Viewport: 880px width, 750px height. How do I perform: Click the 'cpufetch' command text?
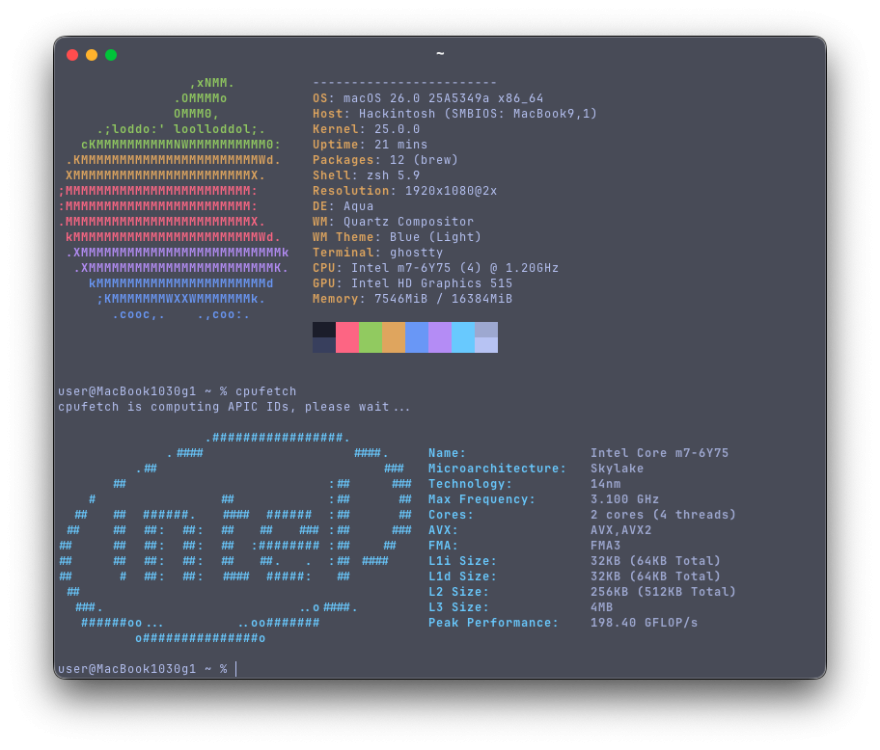point(265,391)
